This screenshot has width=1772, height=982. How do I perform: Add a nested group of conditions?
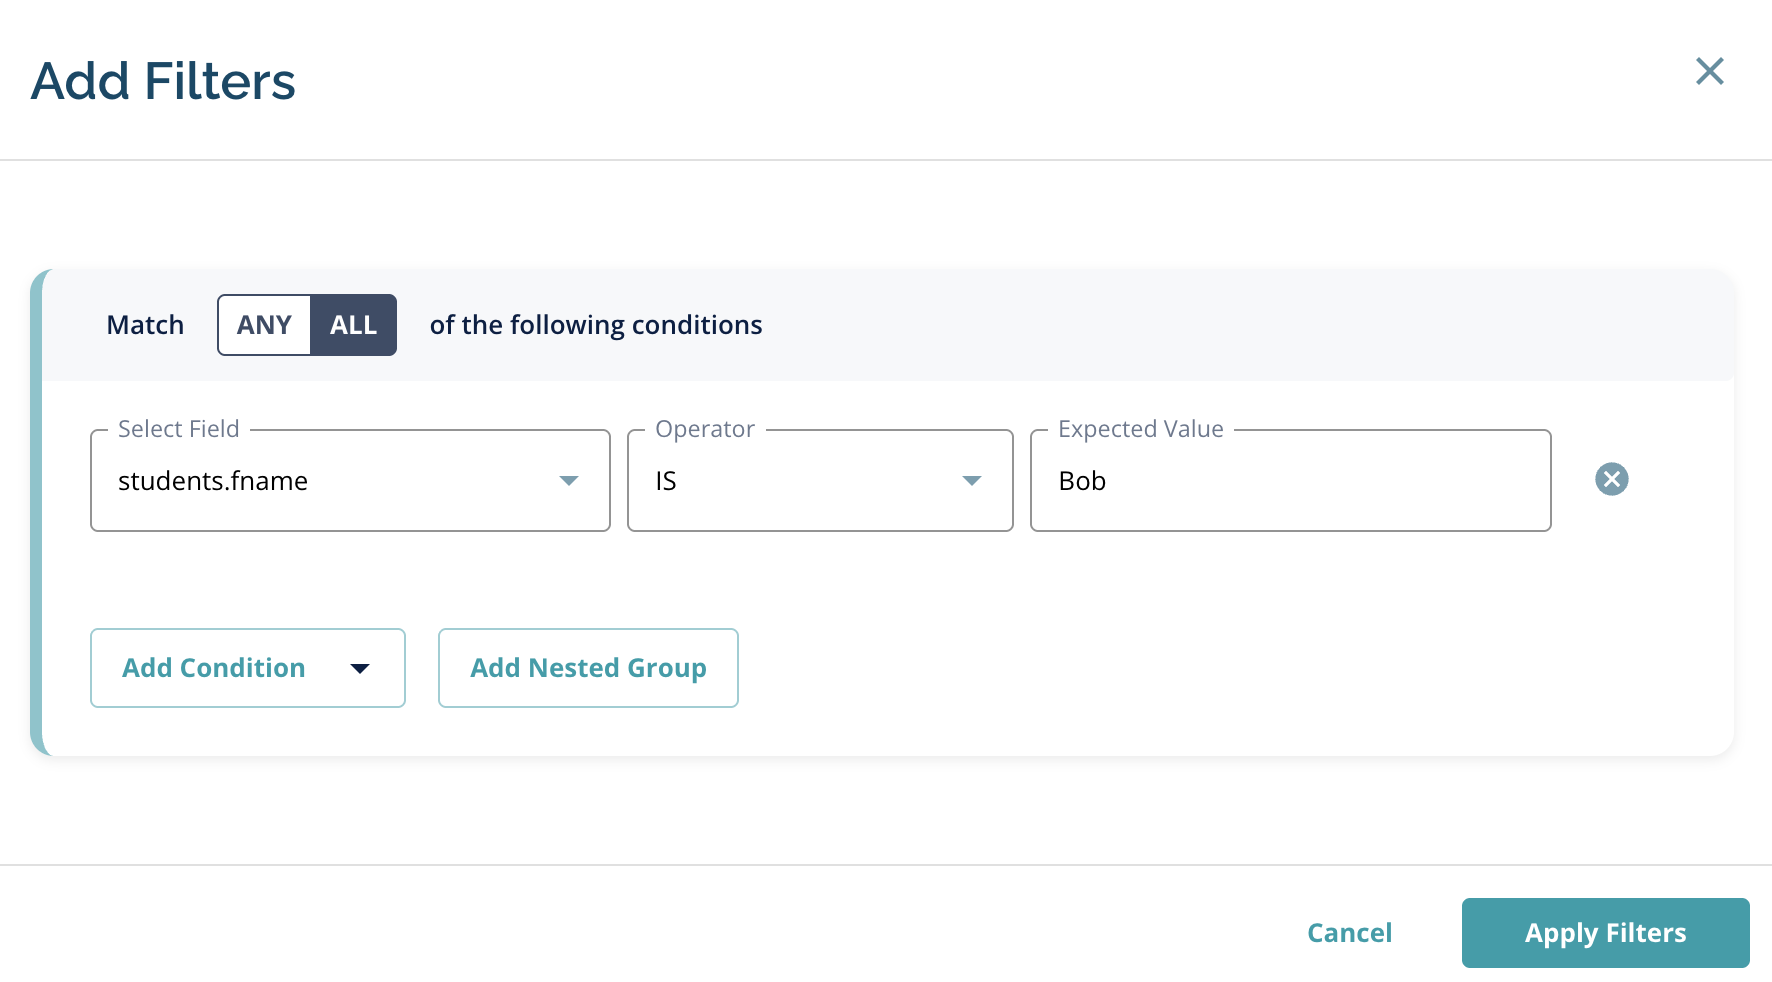click(588, 668)
